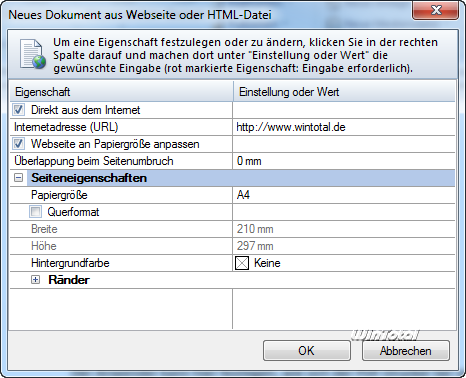466x378 pixels.
Task: Click the 'Direkt aus dem Internet' label
Action: [x=86, y=110]
